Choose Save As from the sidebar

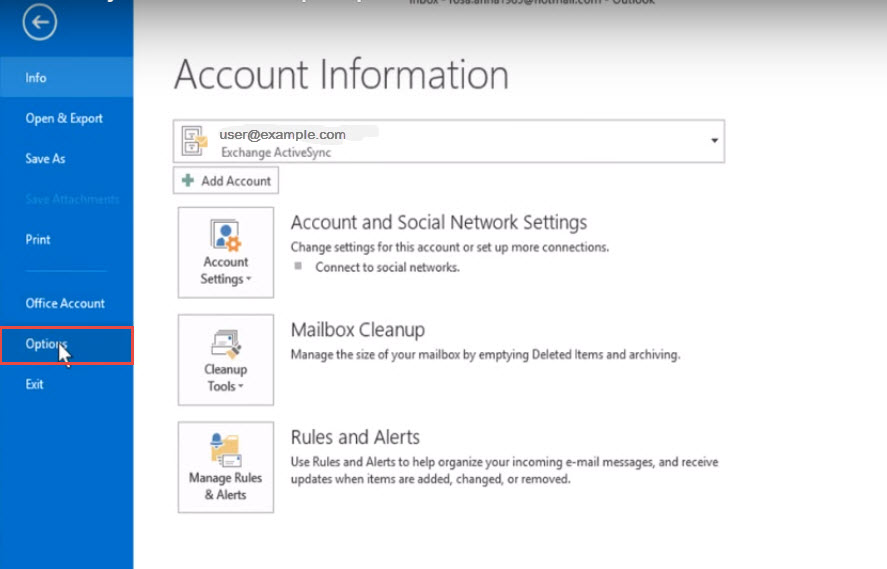coord(45,158)
